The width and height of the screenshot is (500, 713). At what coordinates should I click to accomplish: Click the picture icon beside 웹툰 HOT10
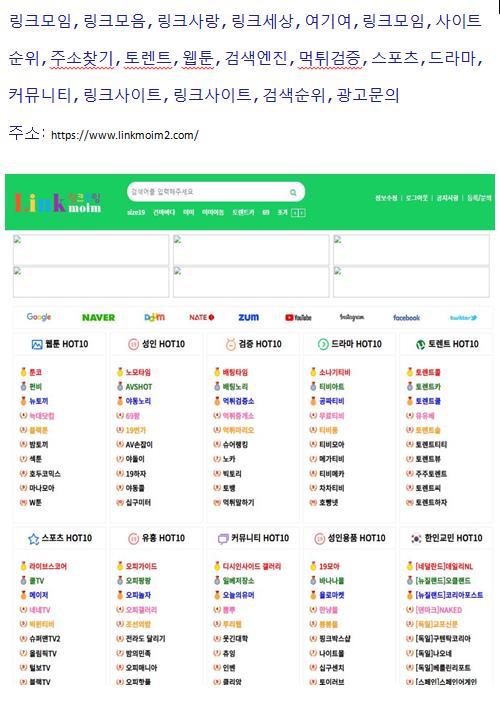point(37,344)
